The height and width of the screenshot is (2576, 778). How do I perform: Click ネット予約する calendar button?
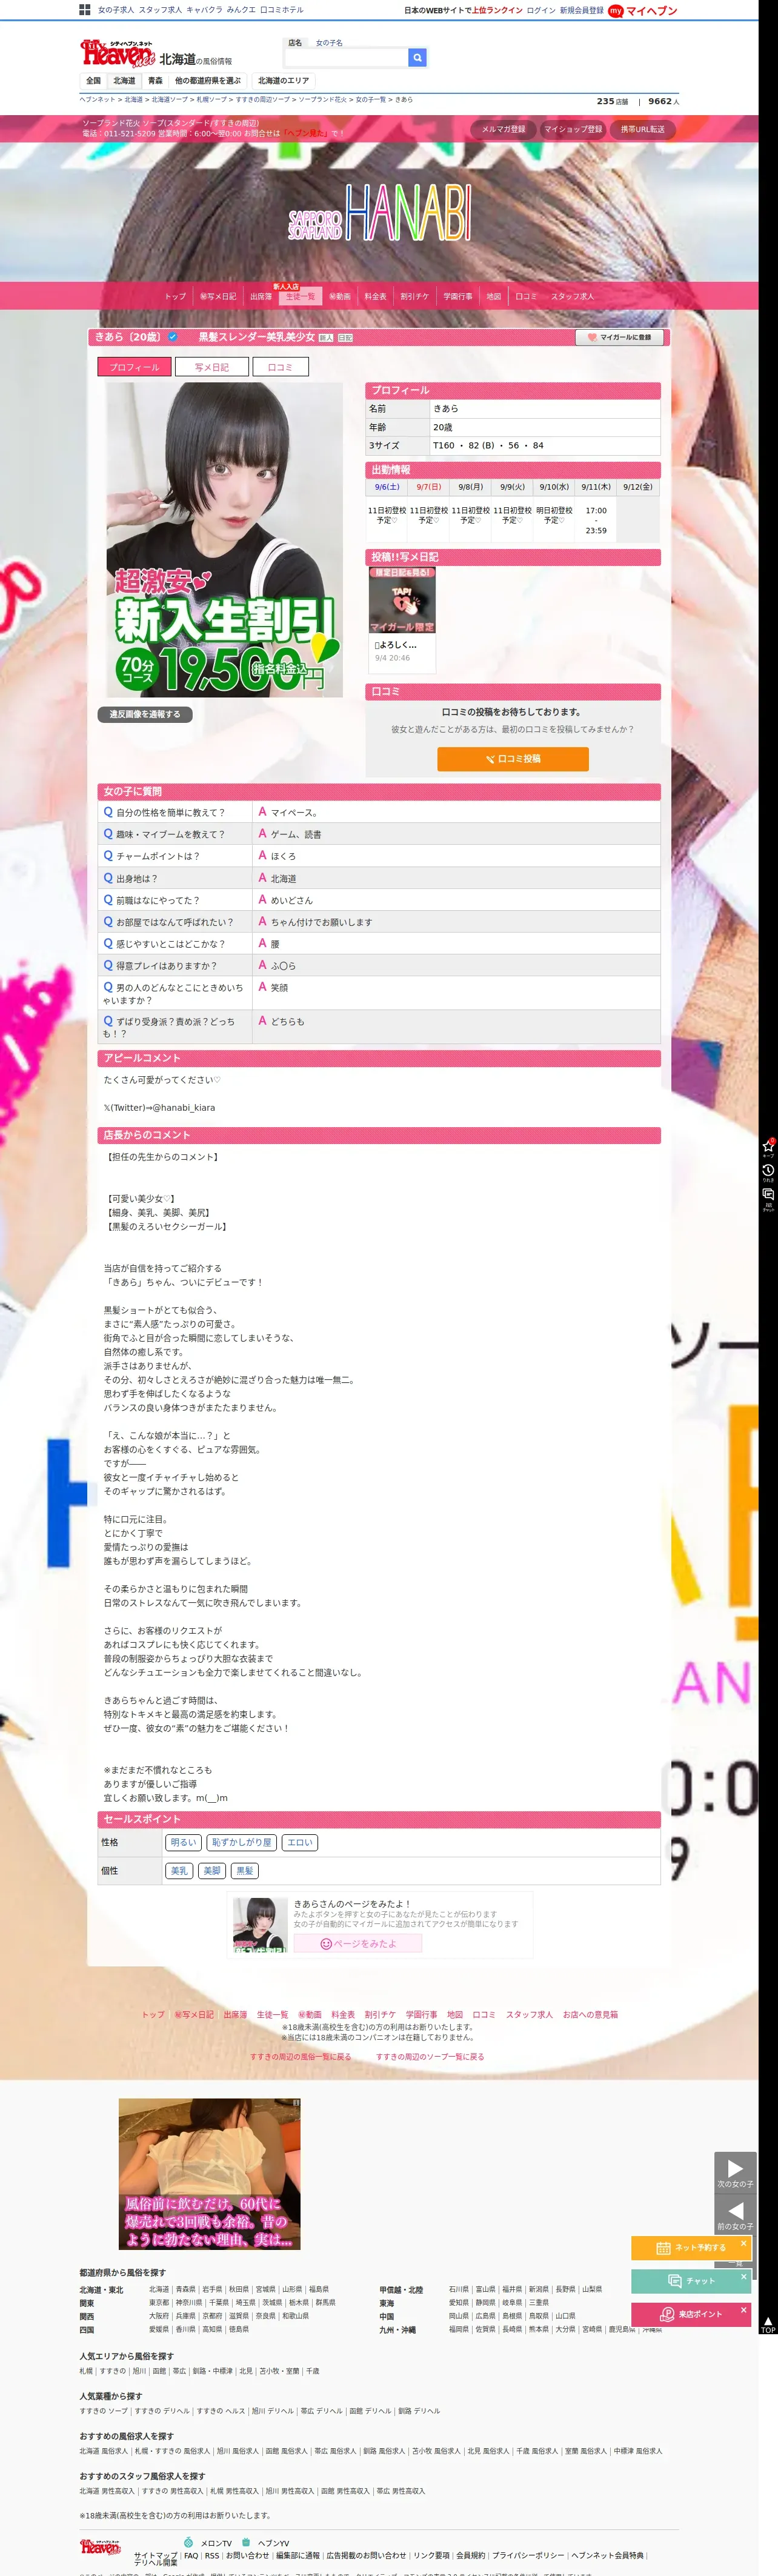(x=690, y=2248)
